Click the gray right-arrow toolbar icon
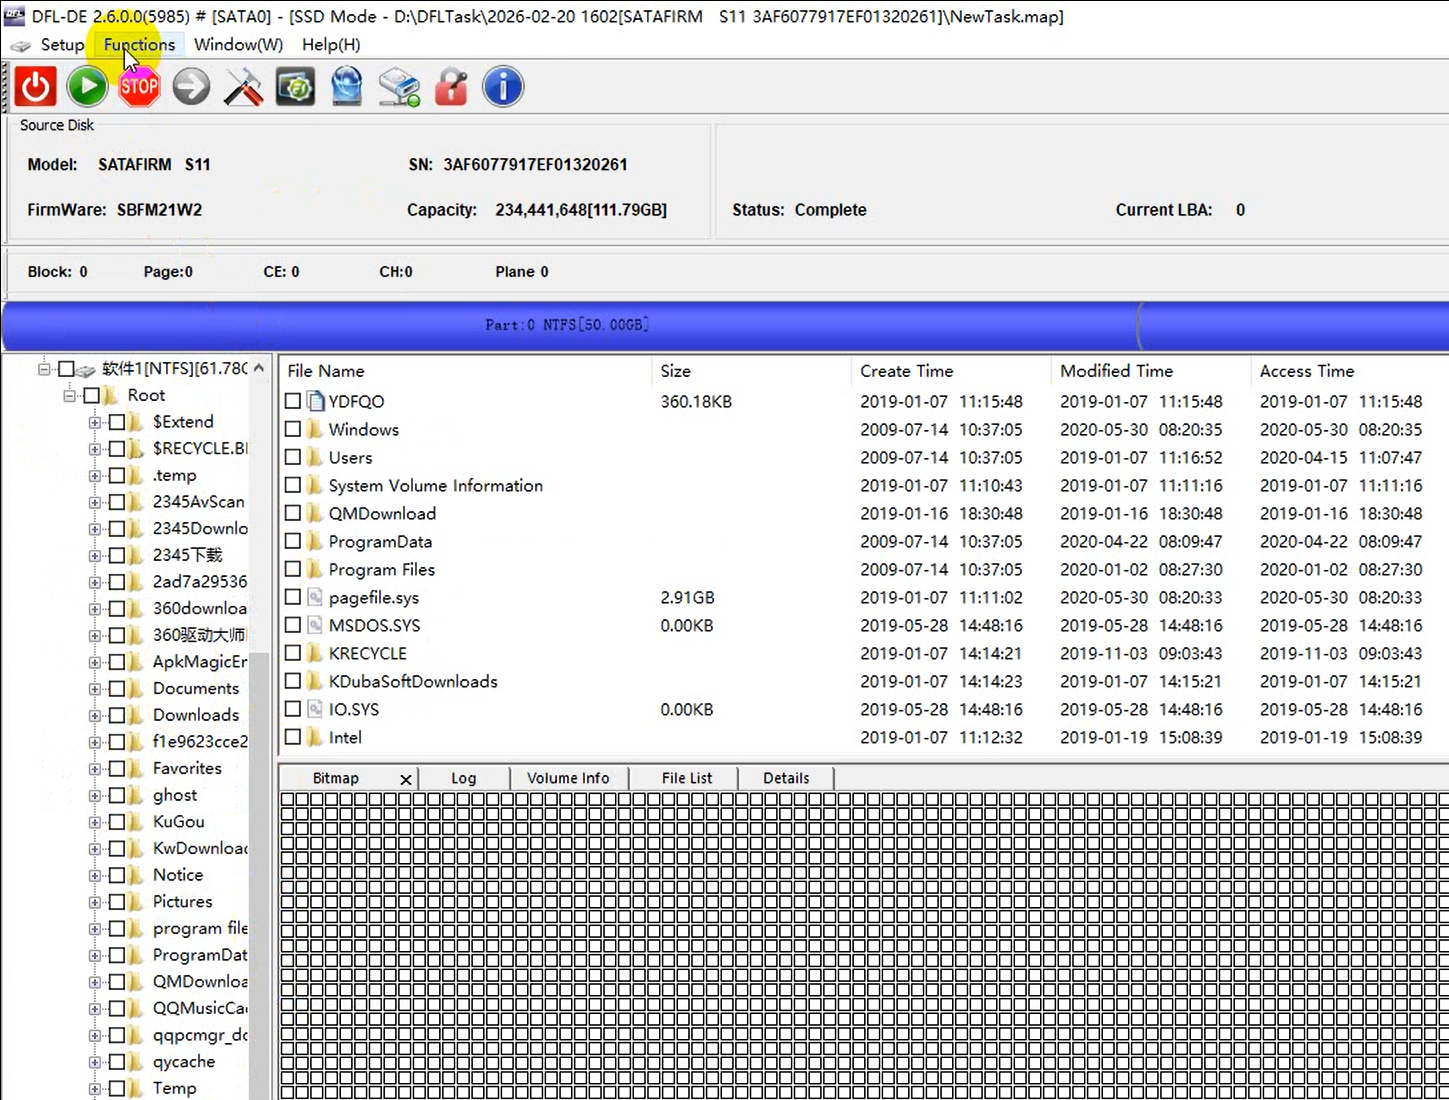The height and width of the screenshot is (1100, 1449). [x=191, y=87]
